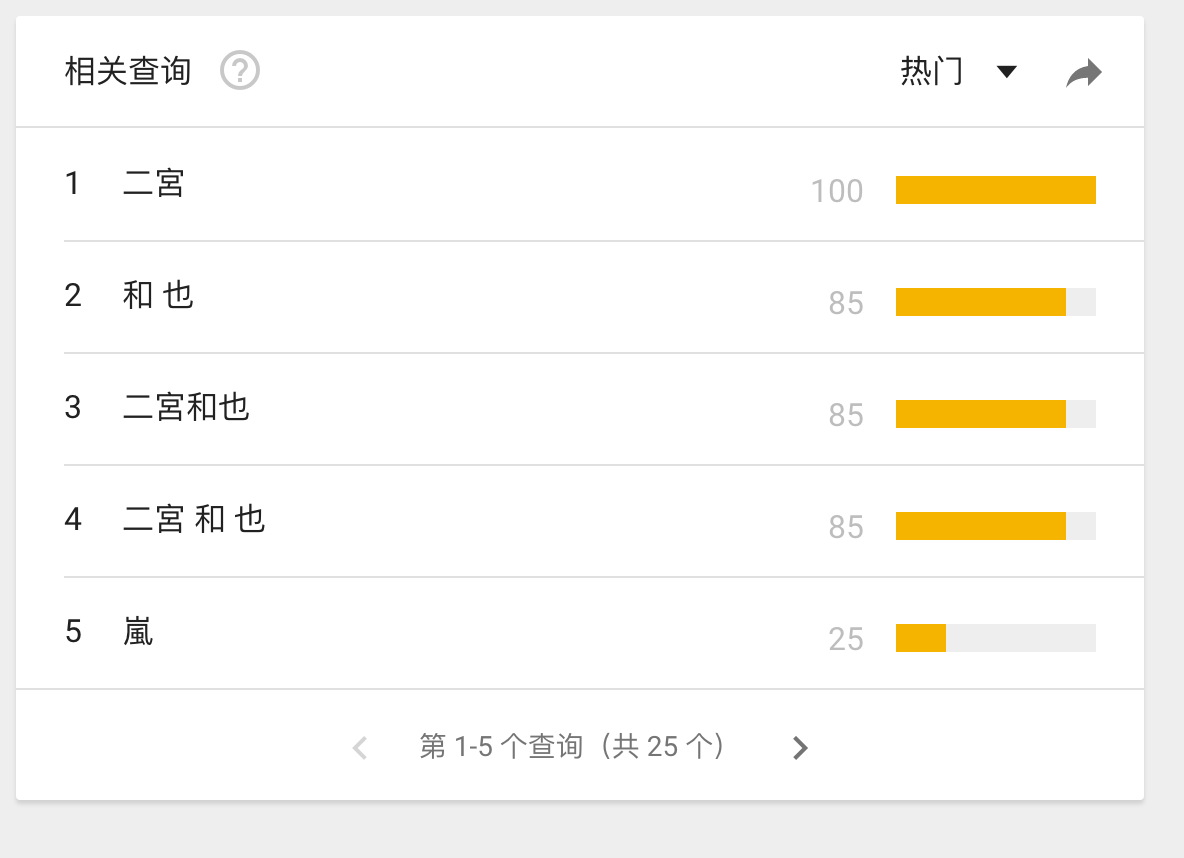Click the dropdown triangle next to 热门

point(1007,72)
